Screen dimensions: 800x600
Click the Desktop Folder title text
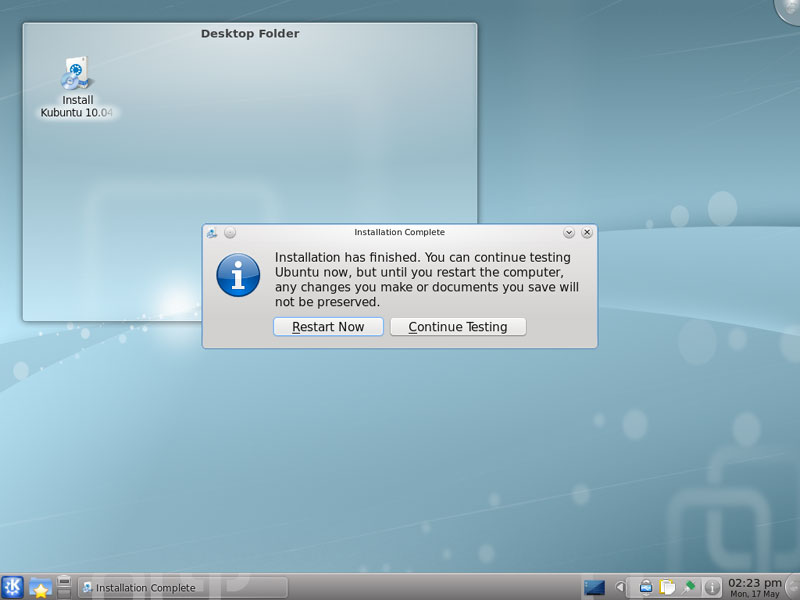click(250, 34)
